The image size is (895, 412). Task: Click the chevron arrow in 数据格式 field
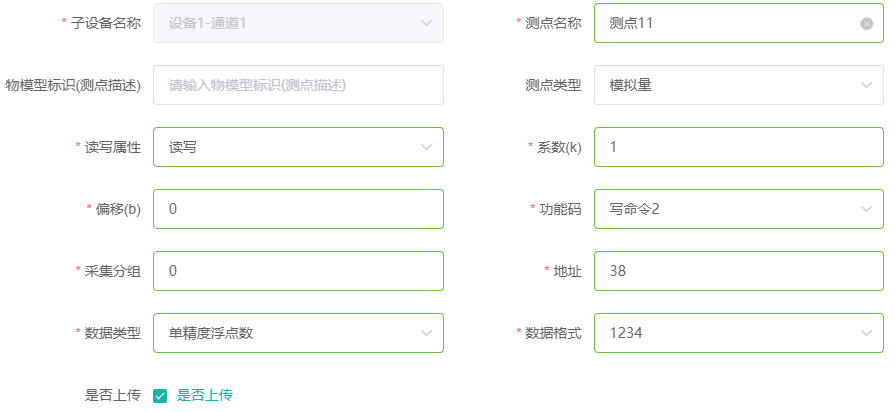point(866,333)
